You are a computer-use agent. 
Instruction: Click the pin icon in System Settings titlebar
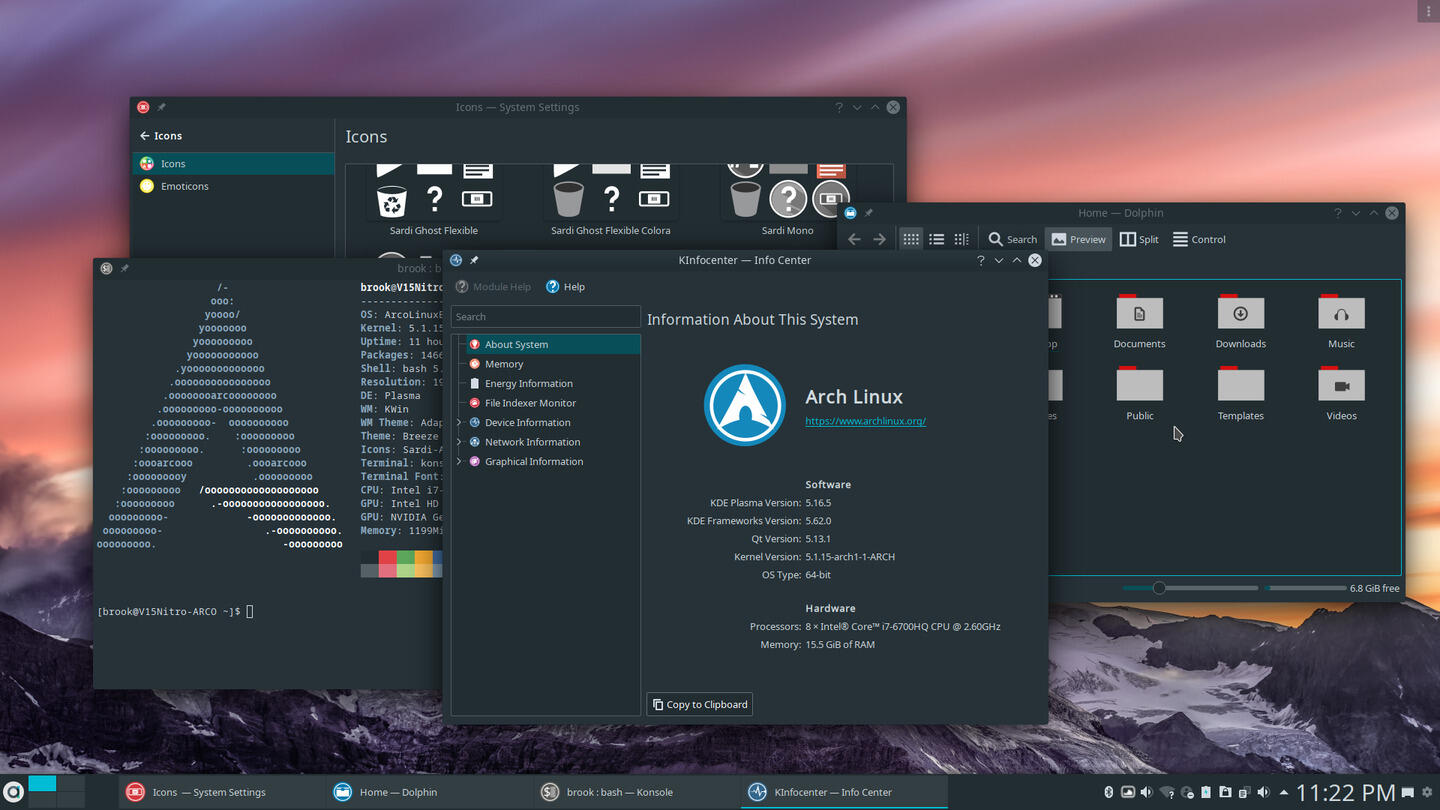(161, 107)
